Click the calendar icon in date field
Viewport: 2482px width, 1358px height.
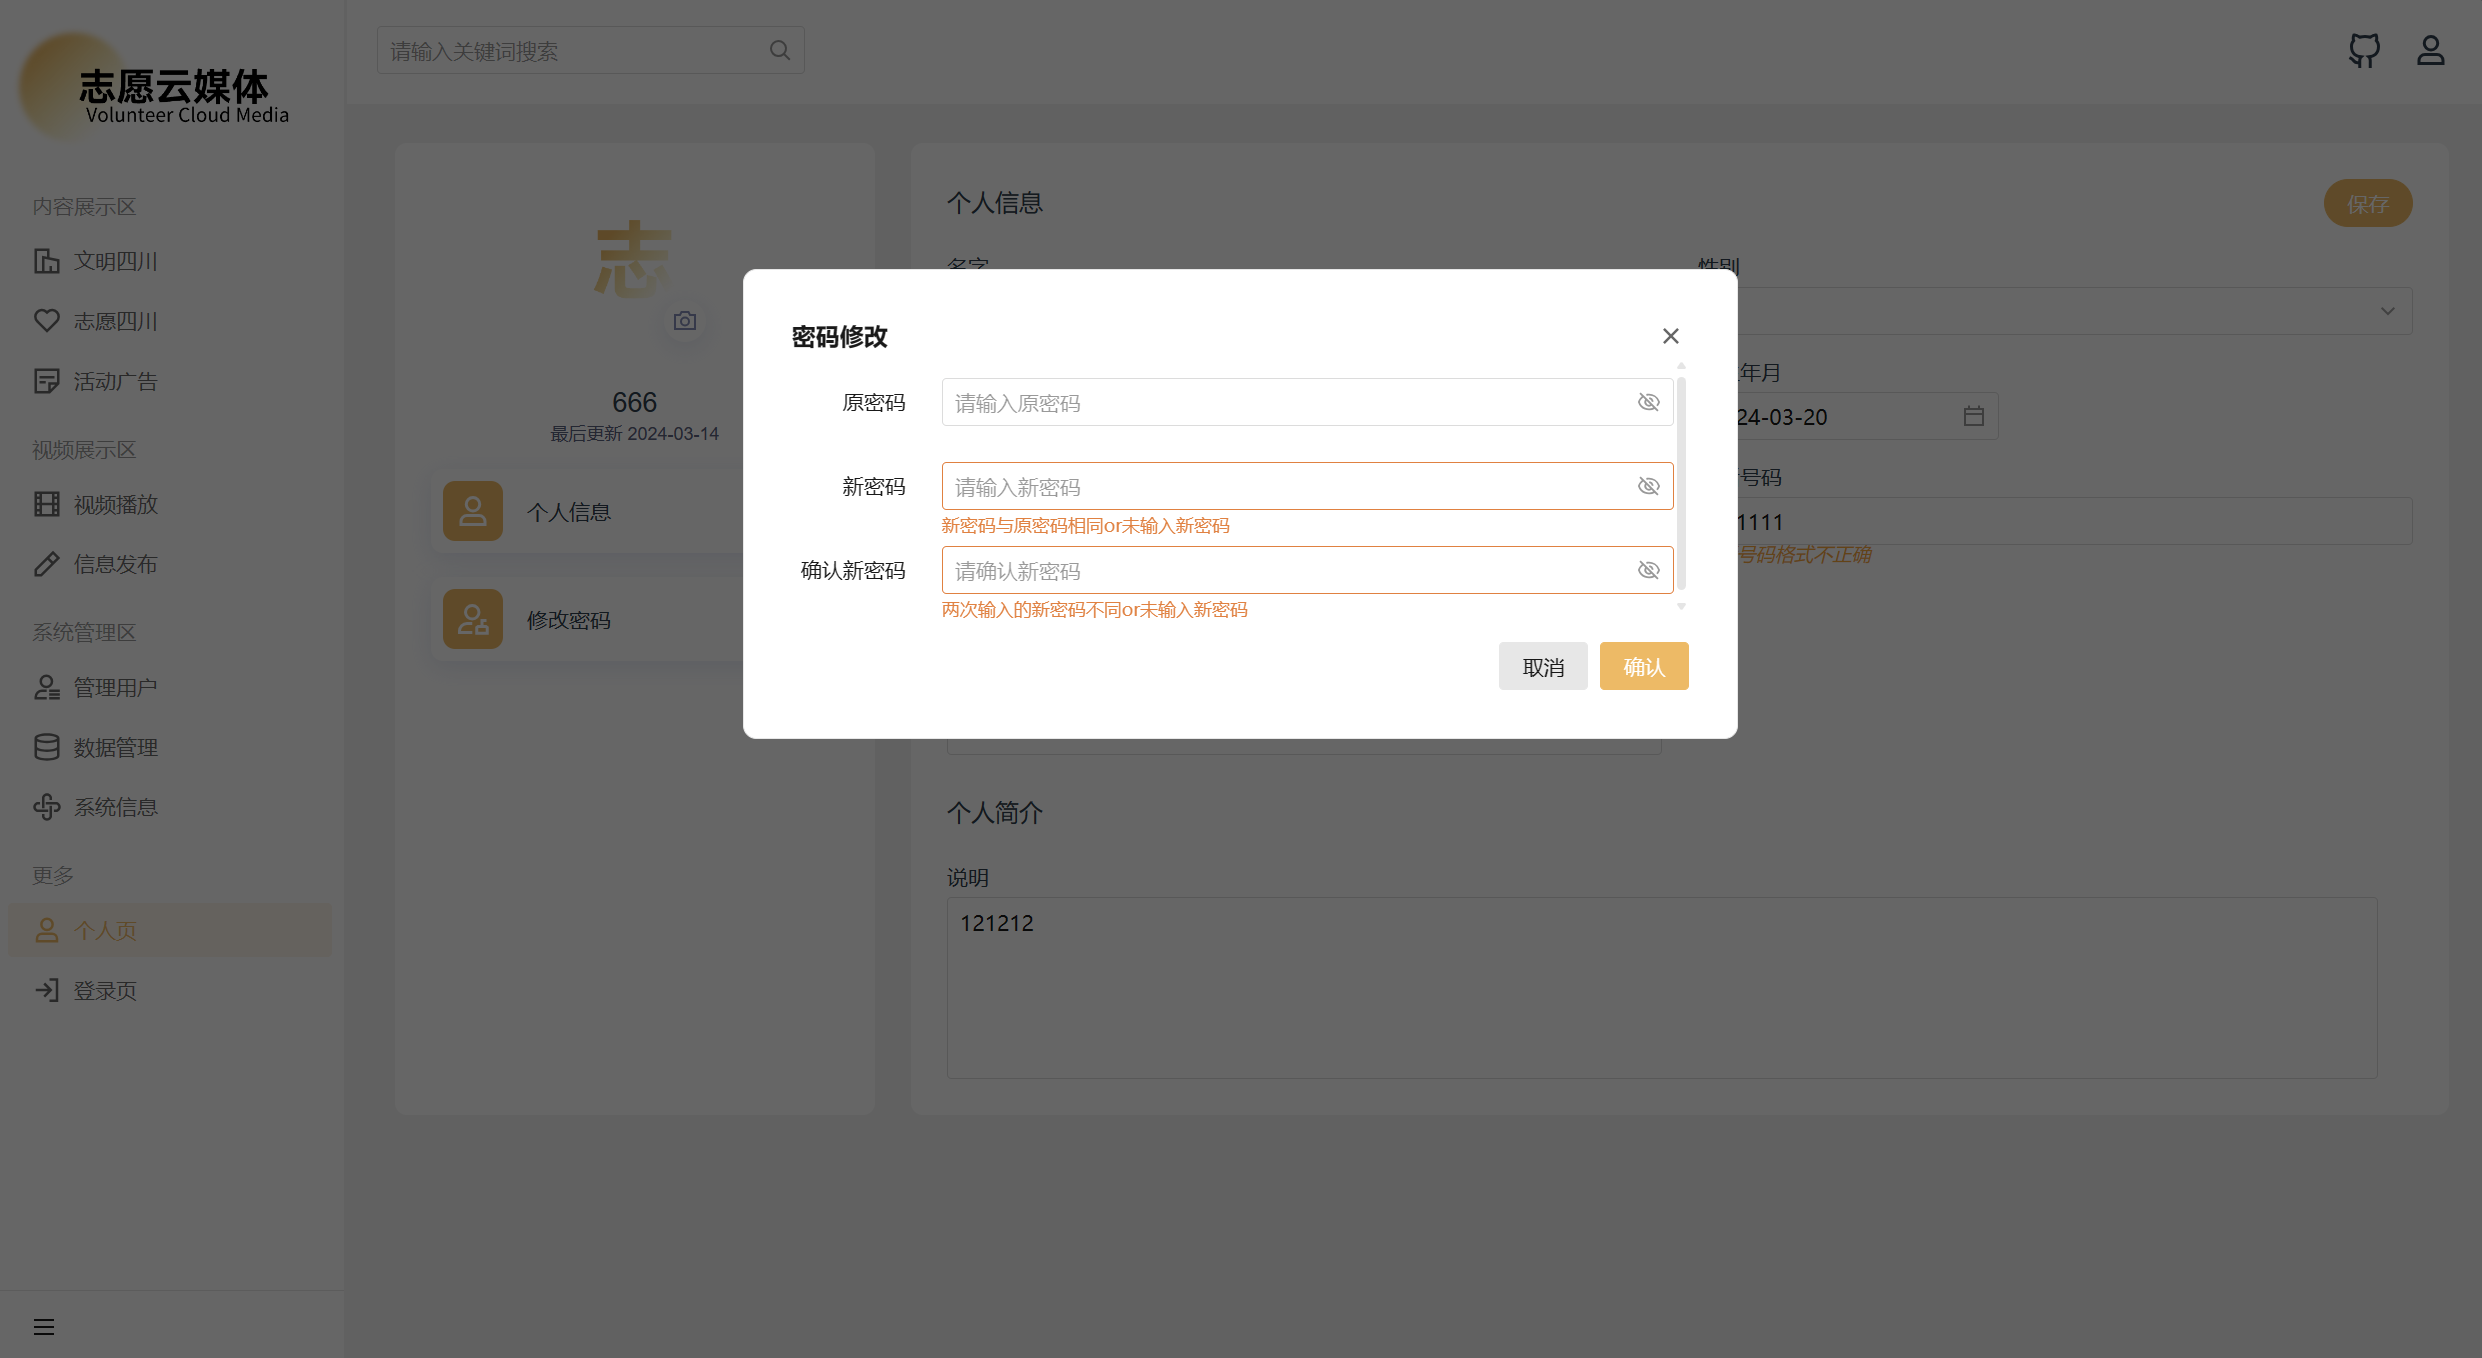click(x=1973, y=416)
